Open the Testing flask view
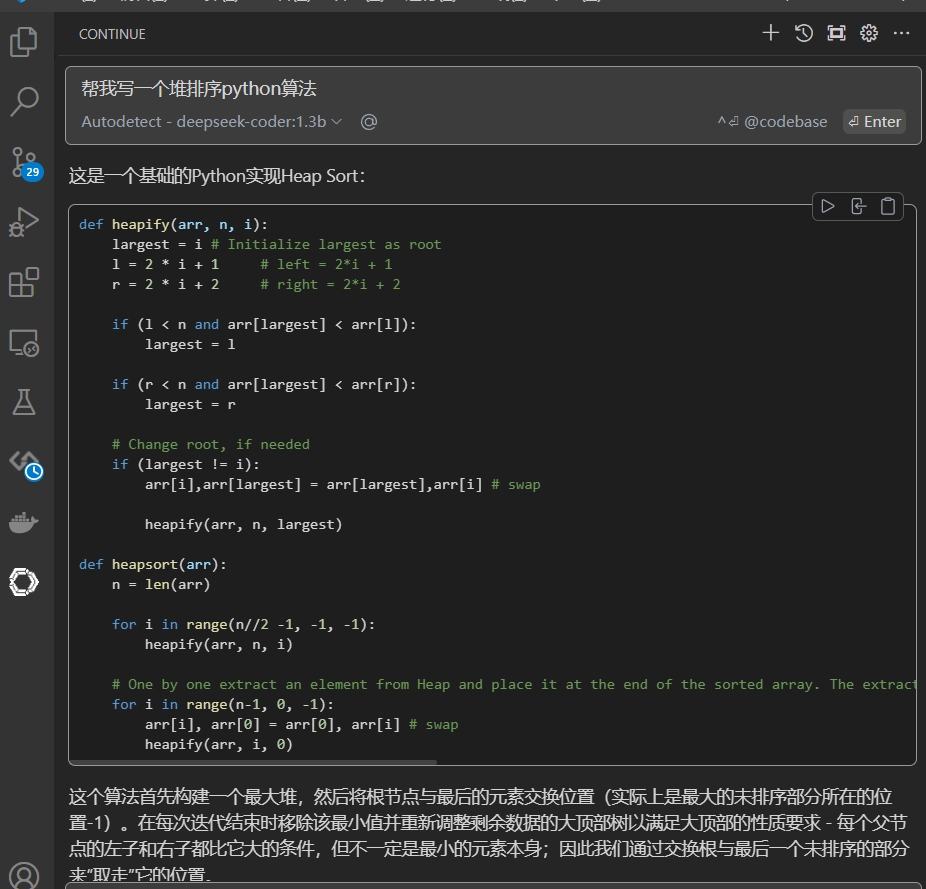 pyautogui.click(x=24, y=402)
